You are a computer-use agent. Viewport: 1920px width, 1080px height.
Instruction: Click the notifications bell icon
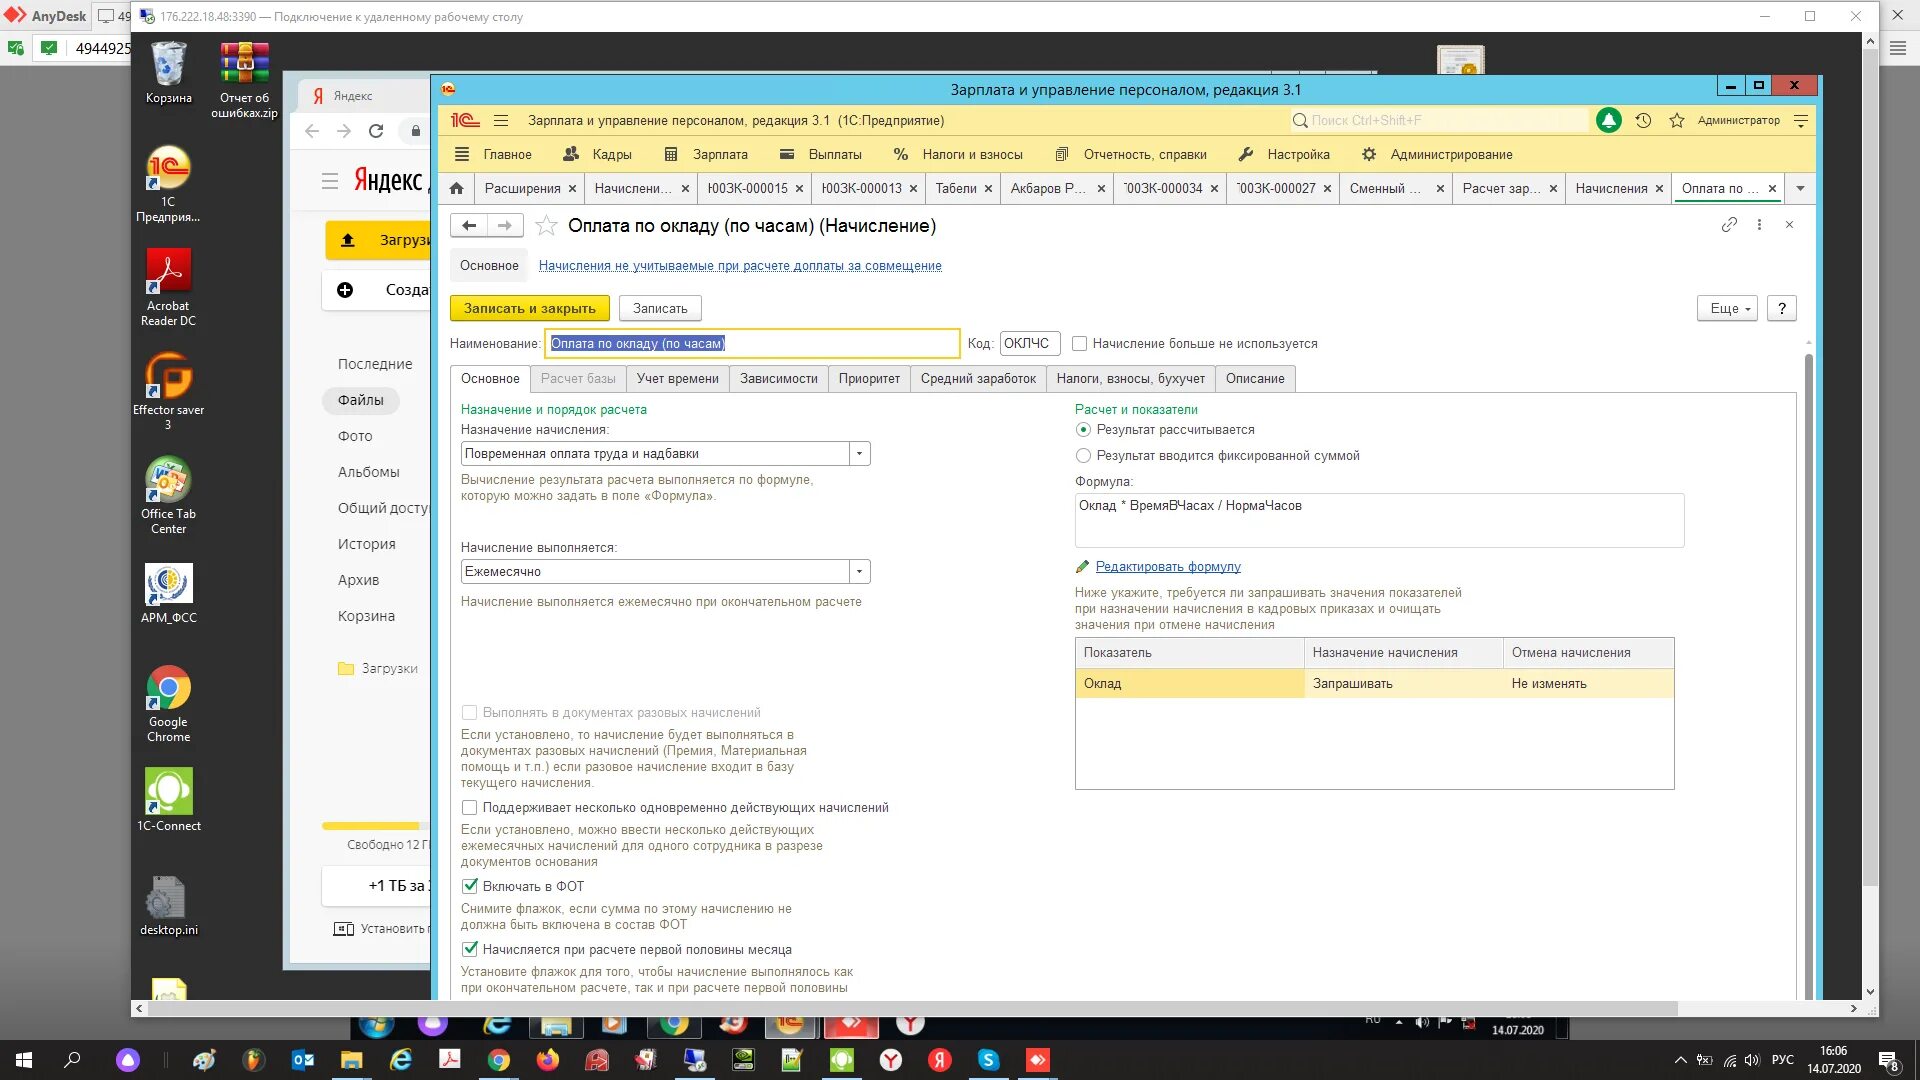(1608, 121)
